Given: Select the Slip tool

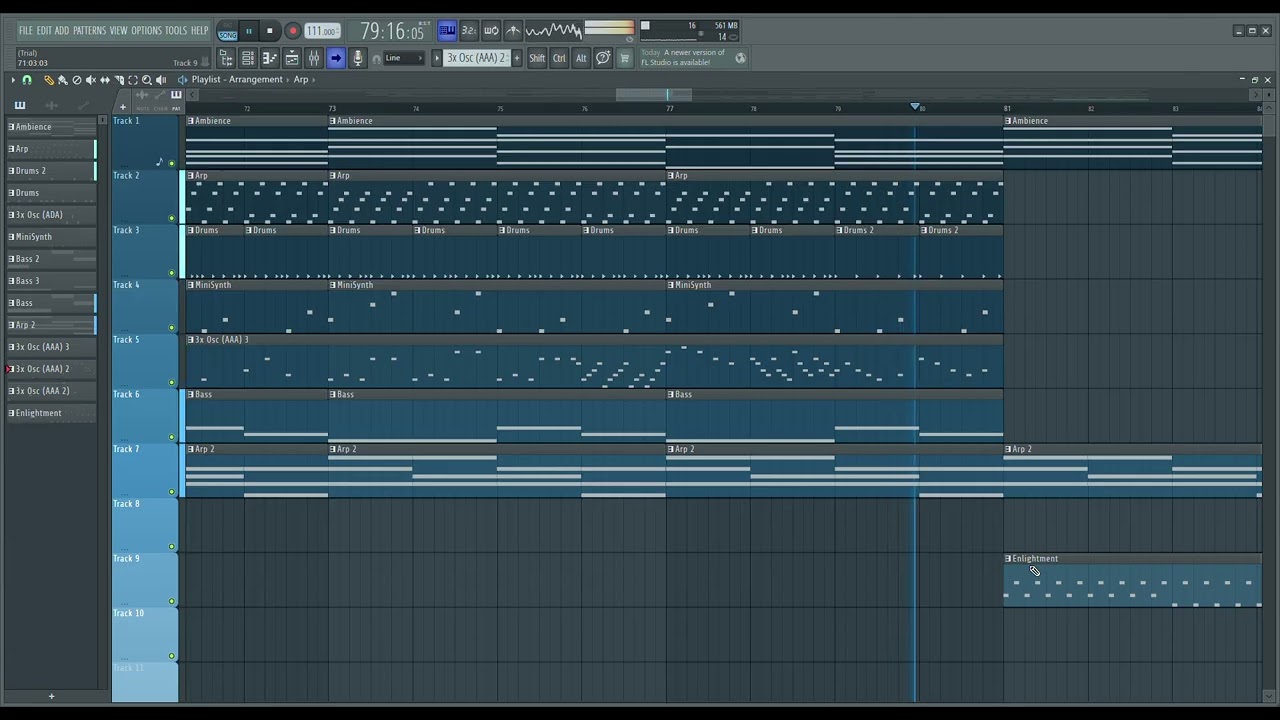Looking at the screenshot, I should point(104,80).
